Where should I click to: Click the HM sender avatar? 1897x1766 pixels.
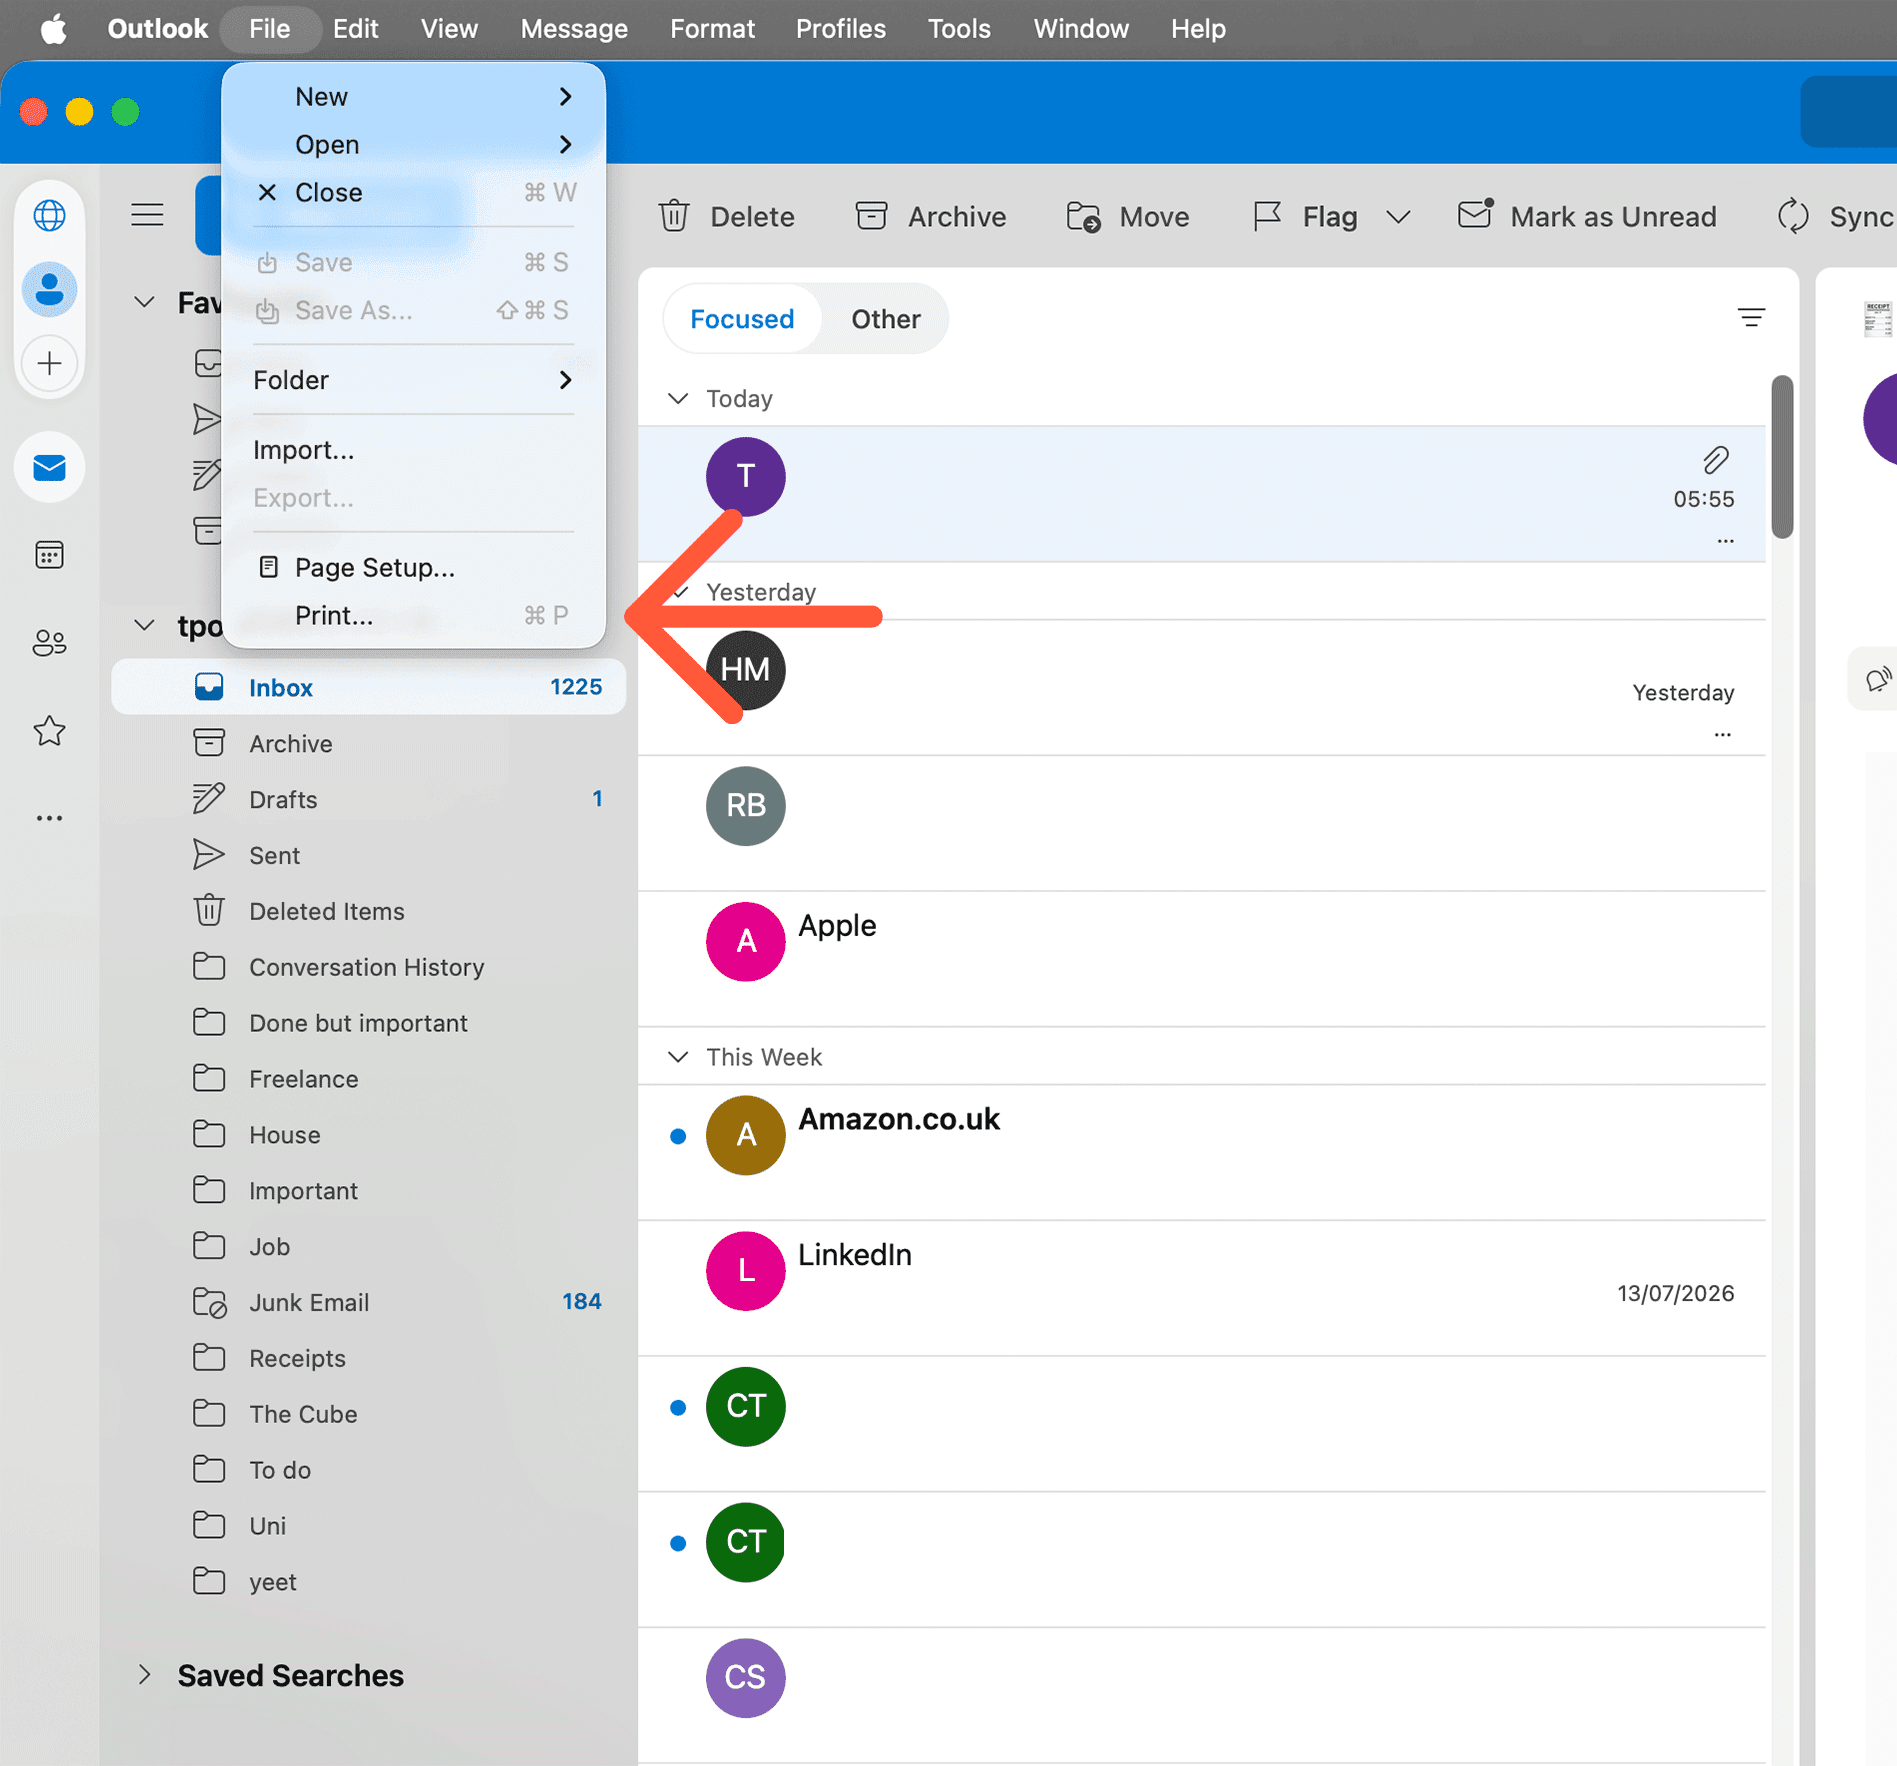pyautogui.click(x=746, y=670)
